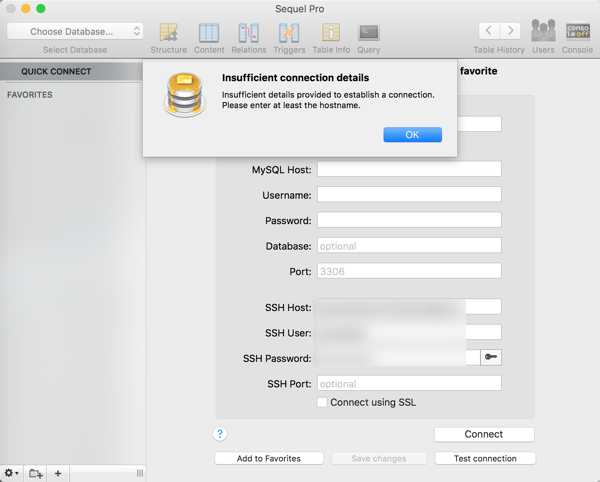
Task: Open the Structure view
Action: (x=168, y=38)
